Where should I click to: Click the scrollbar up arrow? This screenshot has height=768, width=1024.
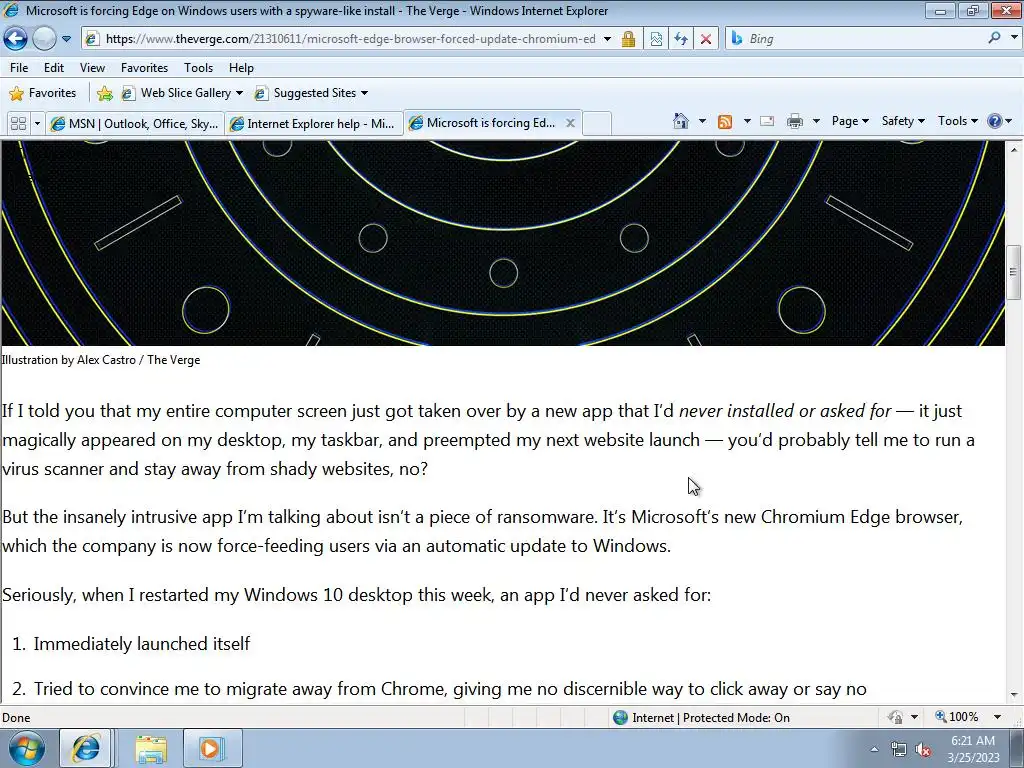pos(1014,150)
